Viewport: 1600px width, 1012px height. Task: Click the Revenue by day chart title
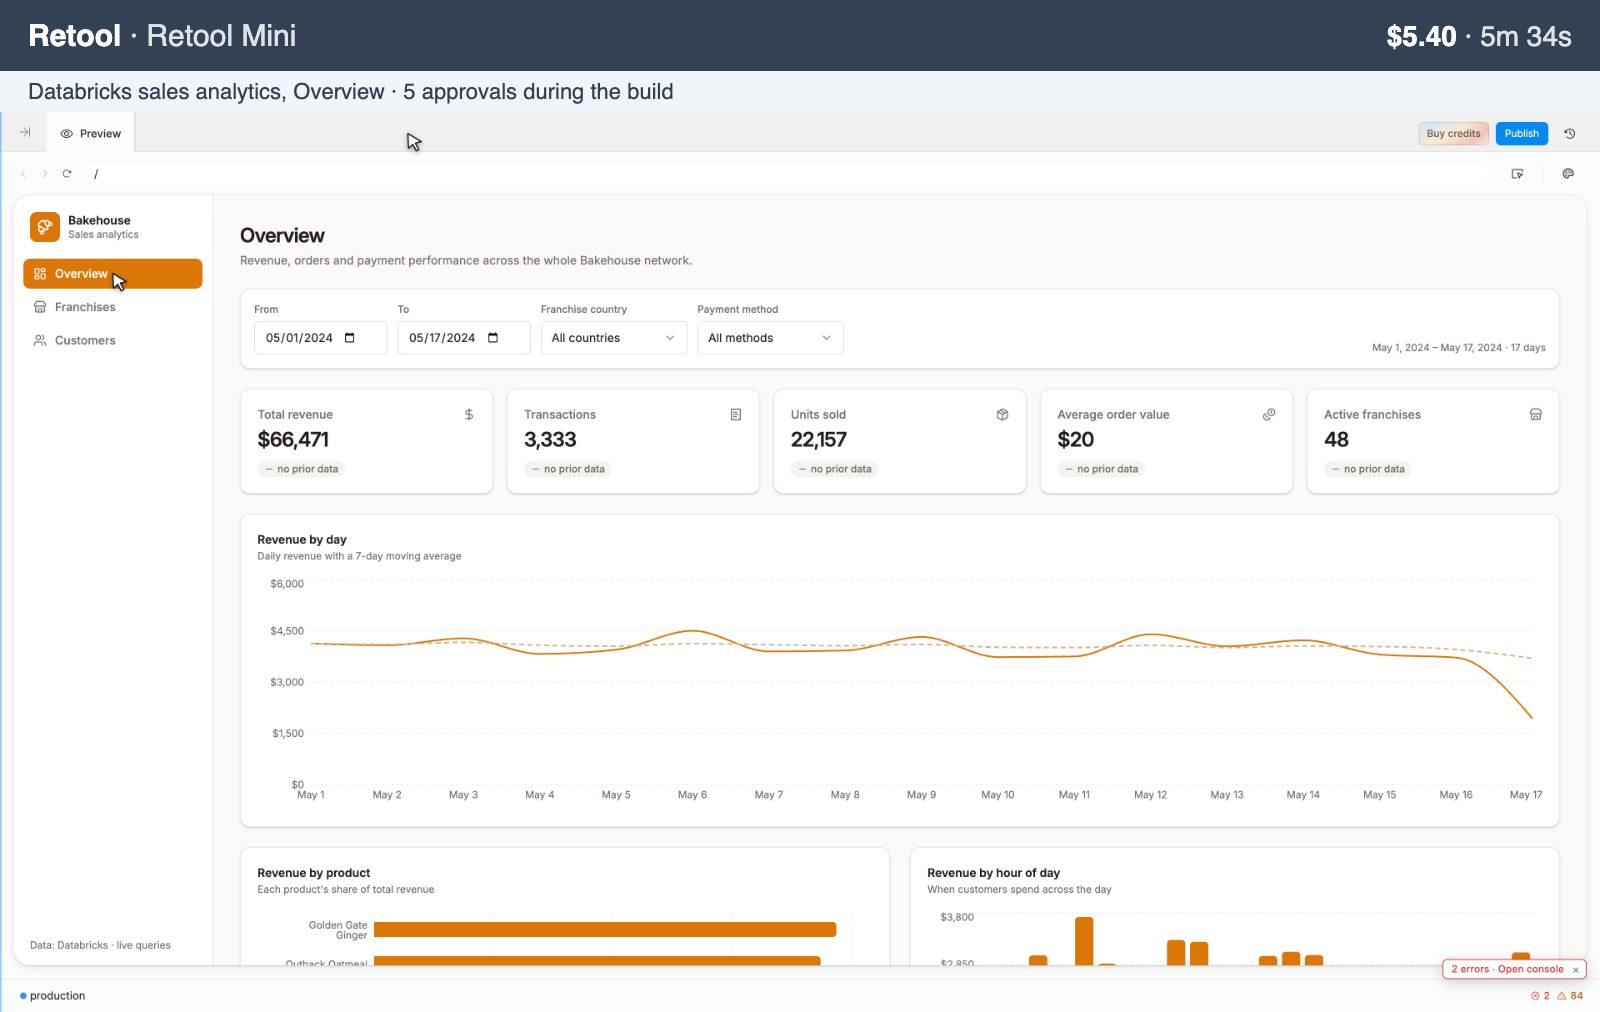[302, 539]
